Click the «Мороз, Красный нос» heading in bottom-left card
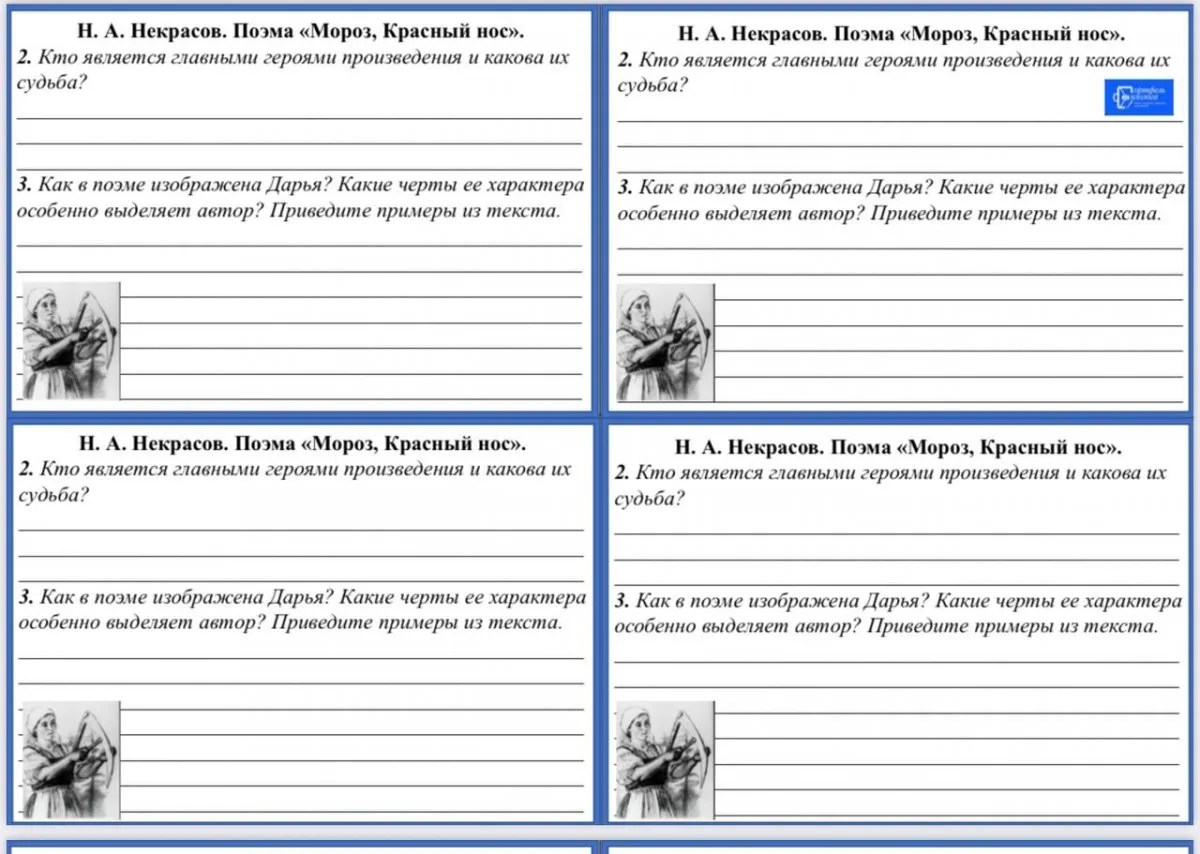This screenshot has width=1200, height=854. pos(301,443)
